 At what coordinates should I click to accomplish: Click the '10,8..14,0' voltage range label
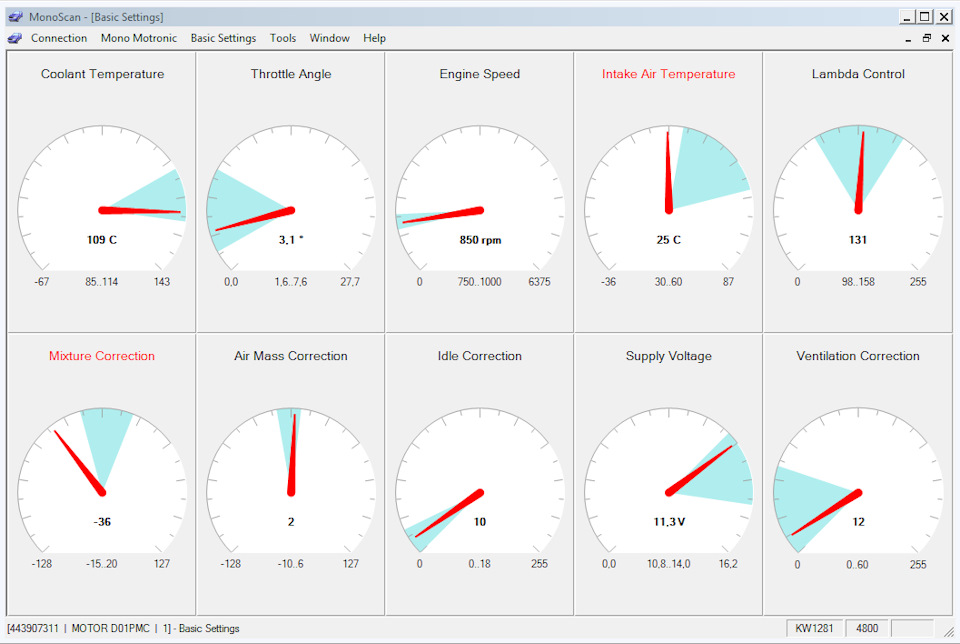669,564
